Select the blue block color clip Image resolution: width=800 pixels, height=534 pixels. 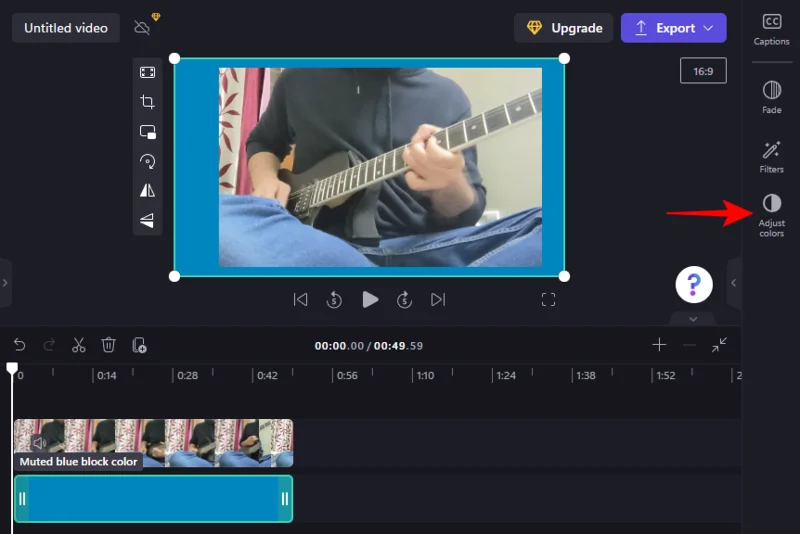pyautogui.click(x=154, y=499)
